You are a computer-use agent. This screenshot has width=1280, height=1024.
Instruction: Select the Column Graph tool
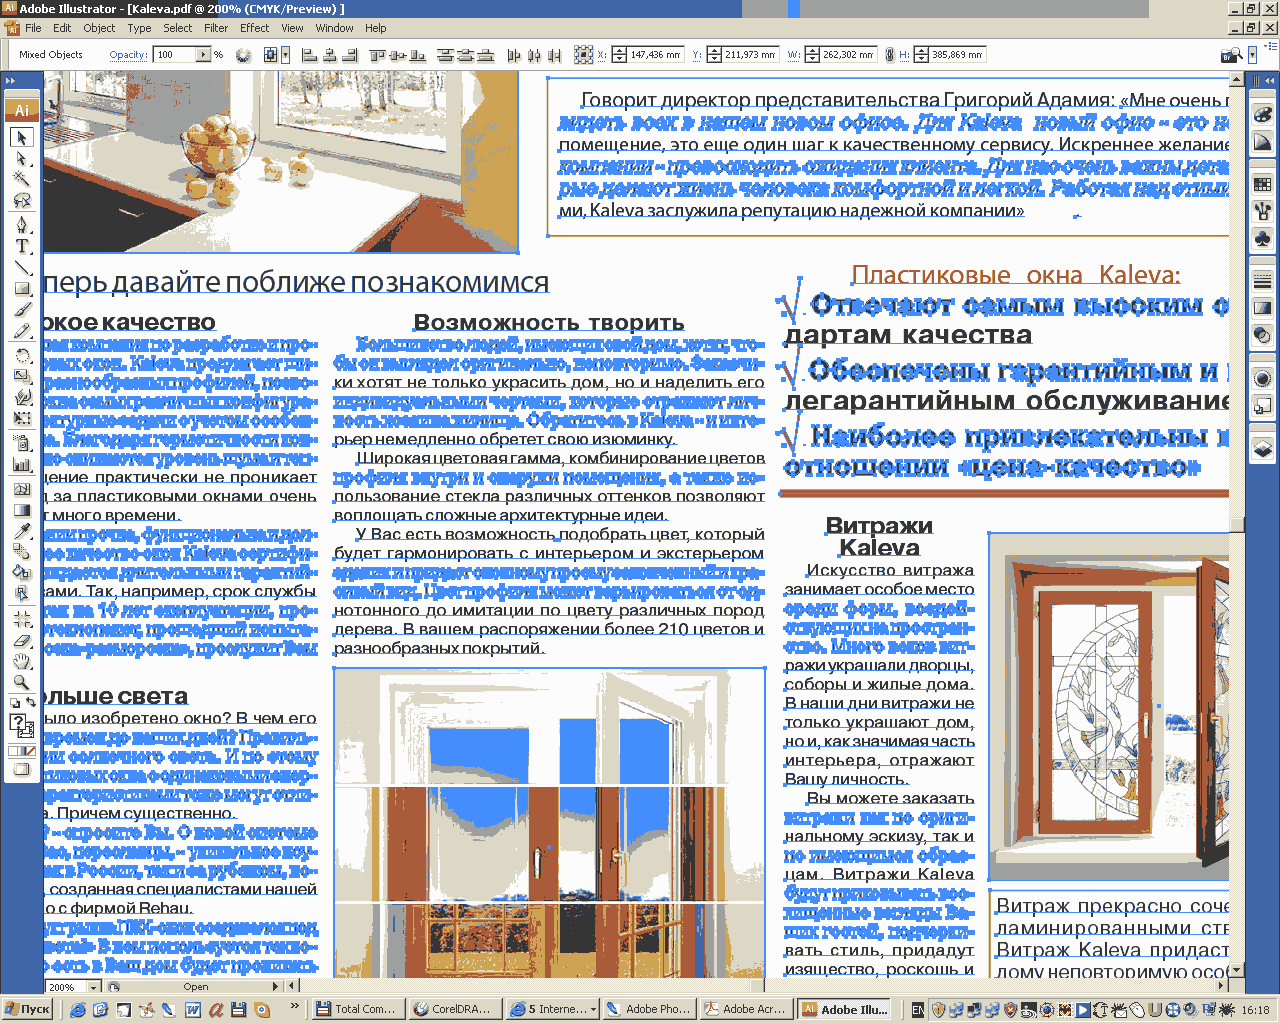(22, 465)
